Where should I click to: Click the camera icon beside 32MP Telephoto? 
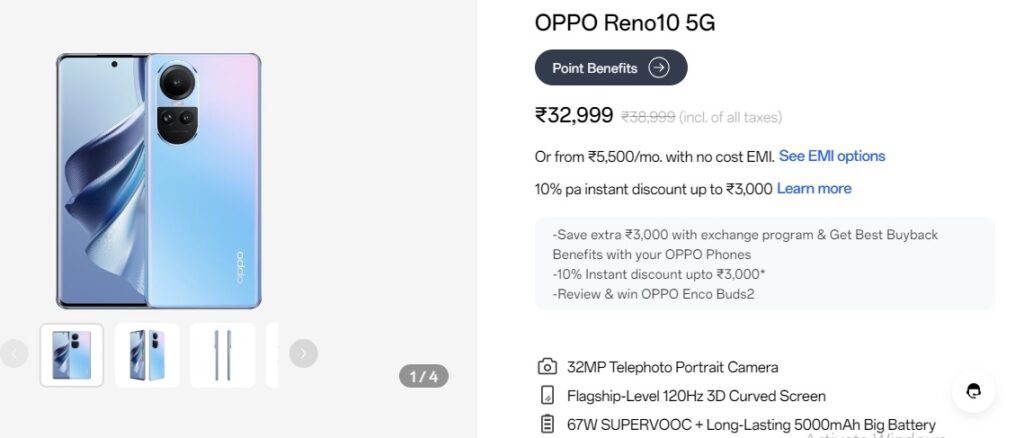[547, 367]
